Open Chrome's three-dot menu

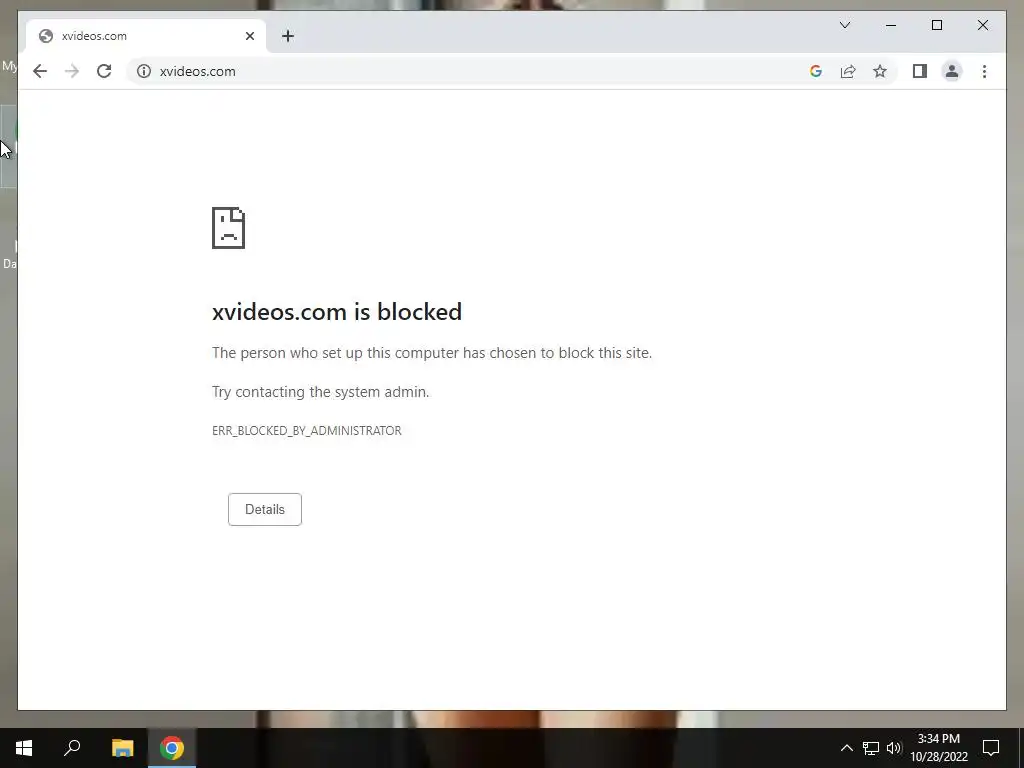tap(984, 71)
